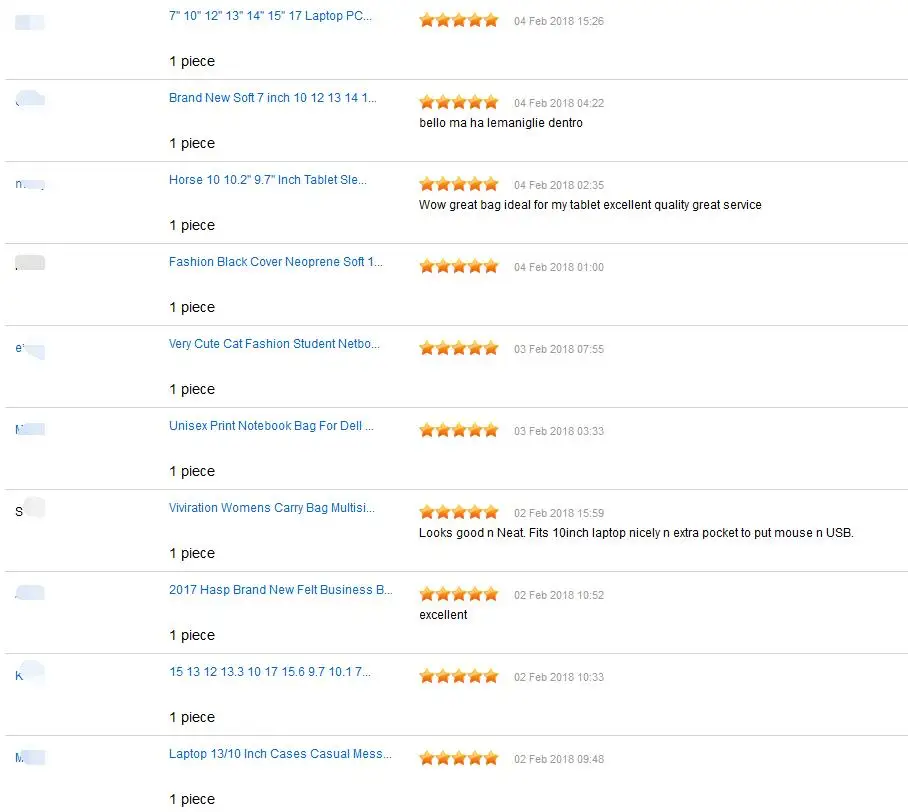Click the blurred reviewer name beside Horse tablet review
The height and width of the screenshot is (812, 908).
pos(30,184)
